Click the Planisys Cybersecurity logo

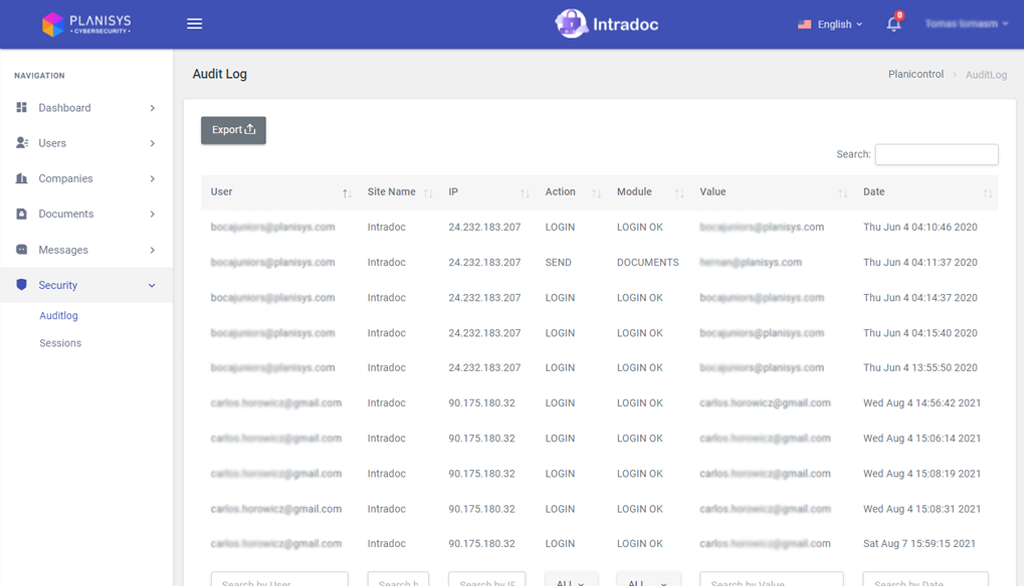87,24
